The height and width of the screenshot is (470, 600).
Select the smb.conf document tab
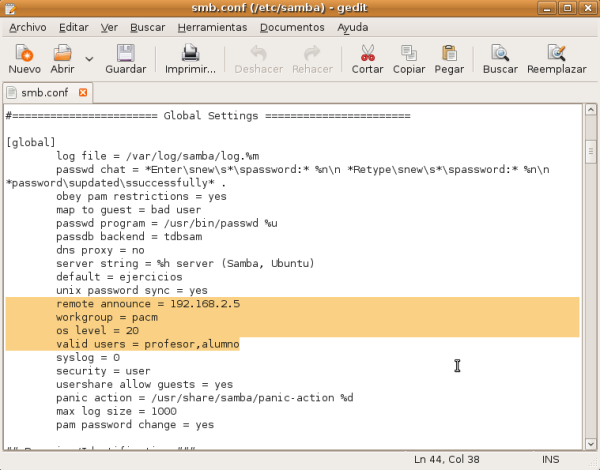click(40, 93)
